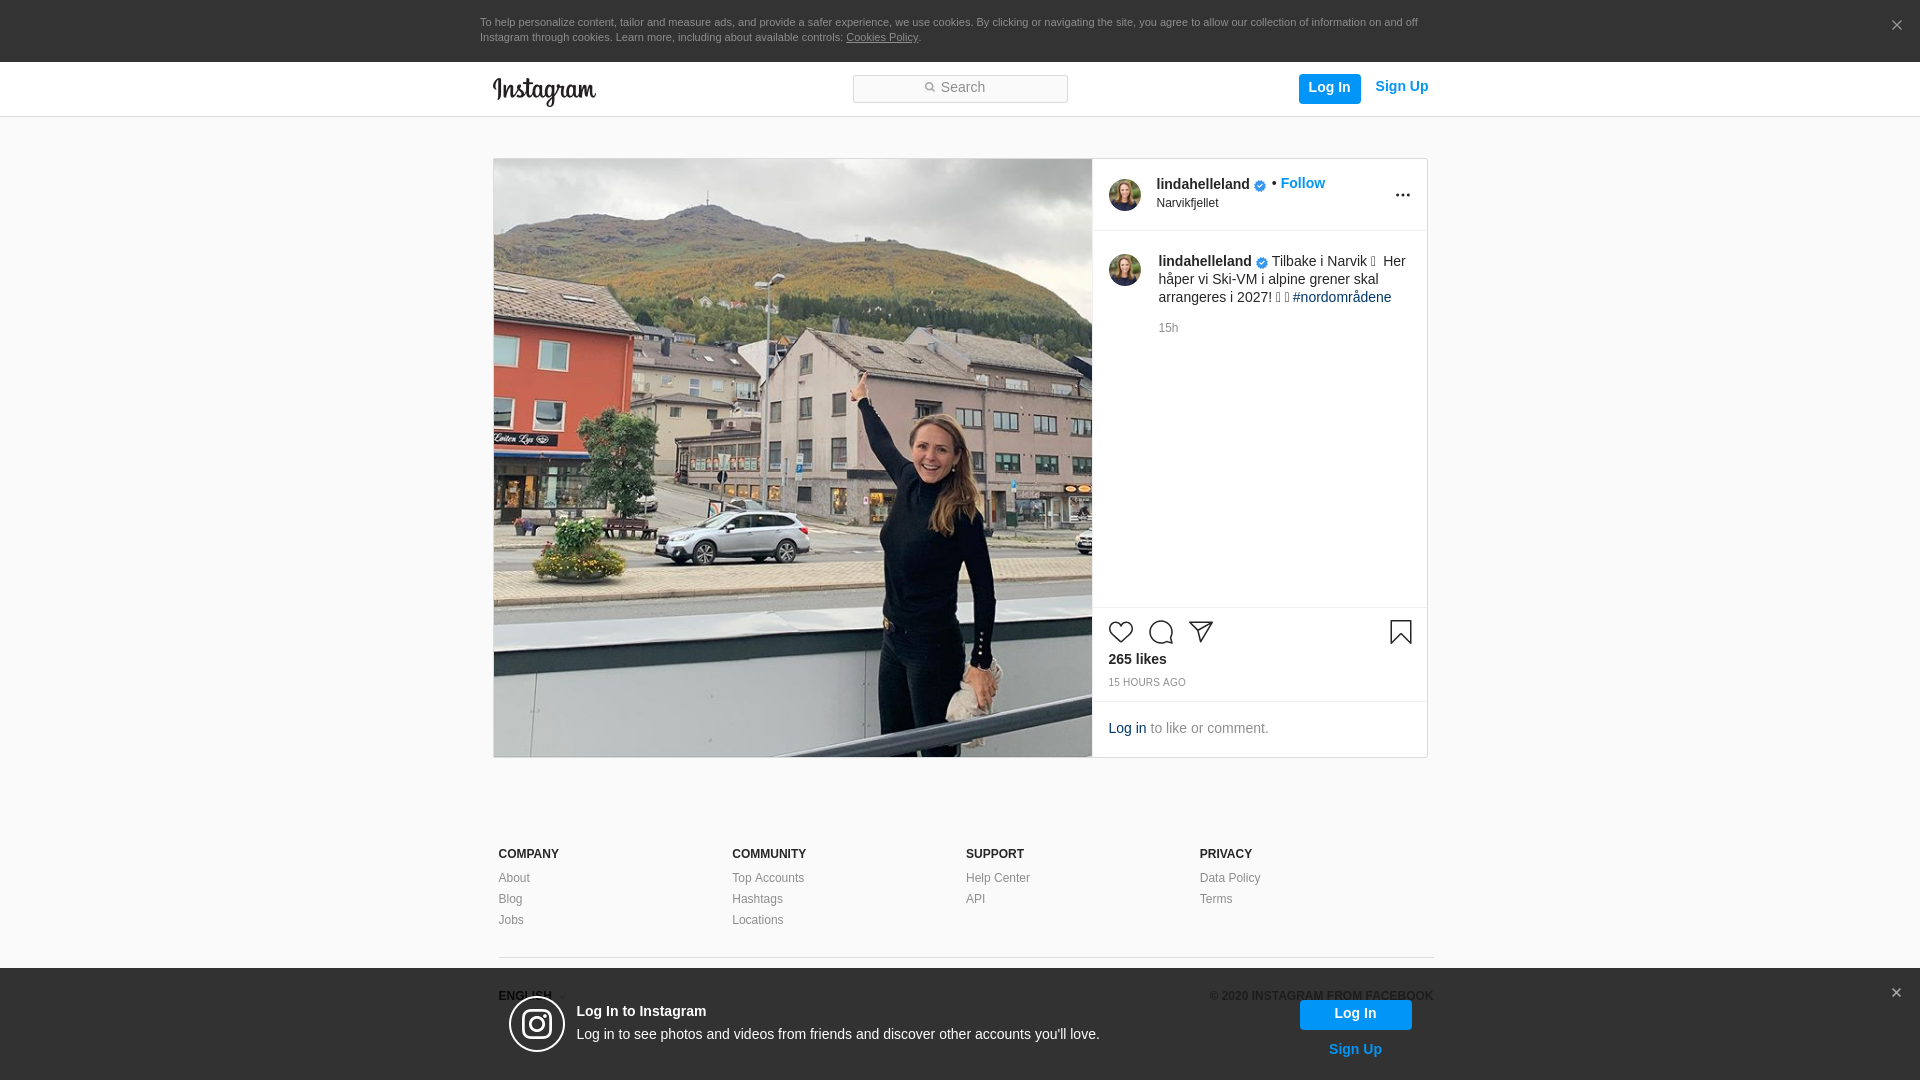This screenshot has height=1080, width=1920.
Task: Open the Blog footer link
Action: click(510, 899)
